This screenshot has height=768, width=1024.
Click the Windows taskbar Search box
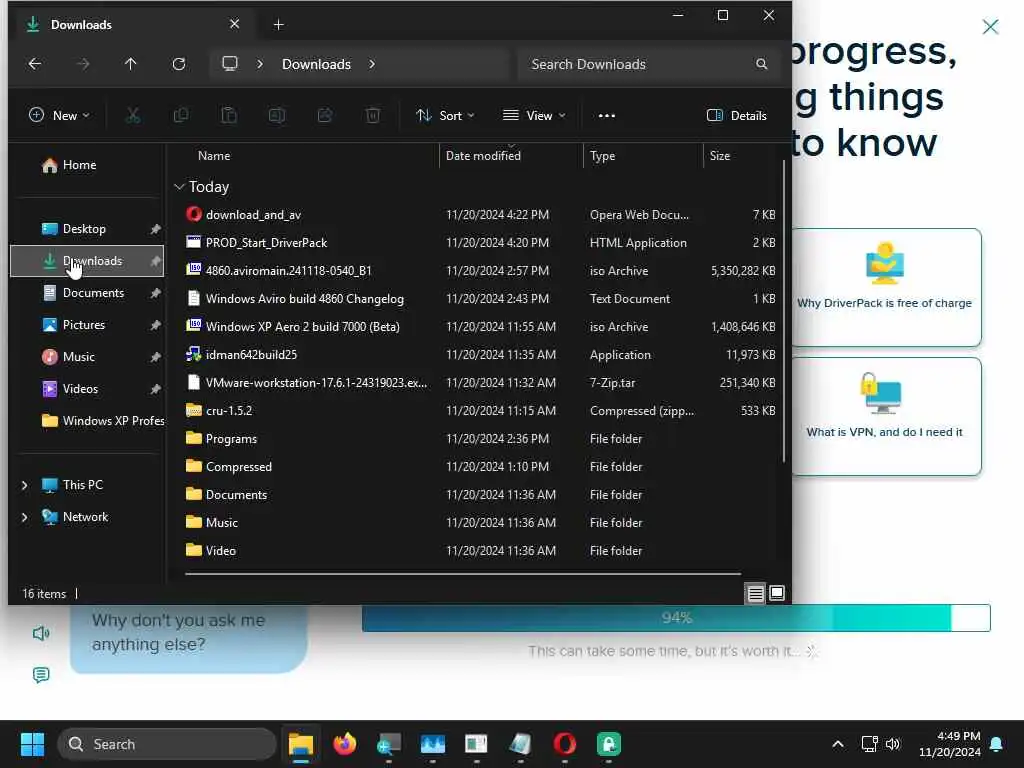pyautogui.click(x=167, y=744)
